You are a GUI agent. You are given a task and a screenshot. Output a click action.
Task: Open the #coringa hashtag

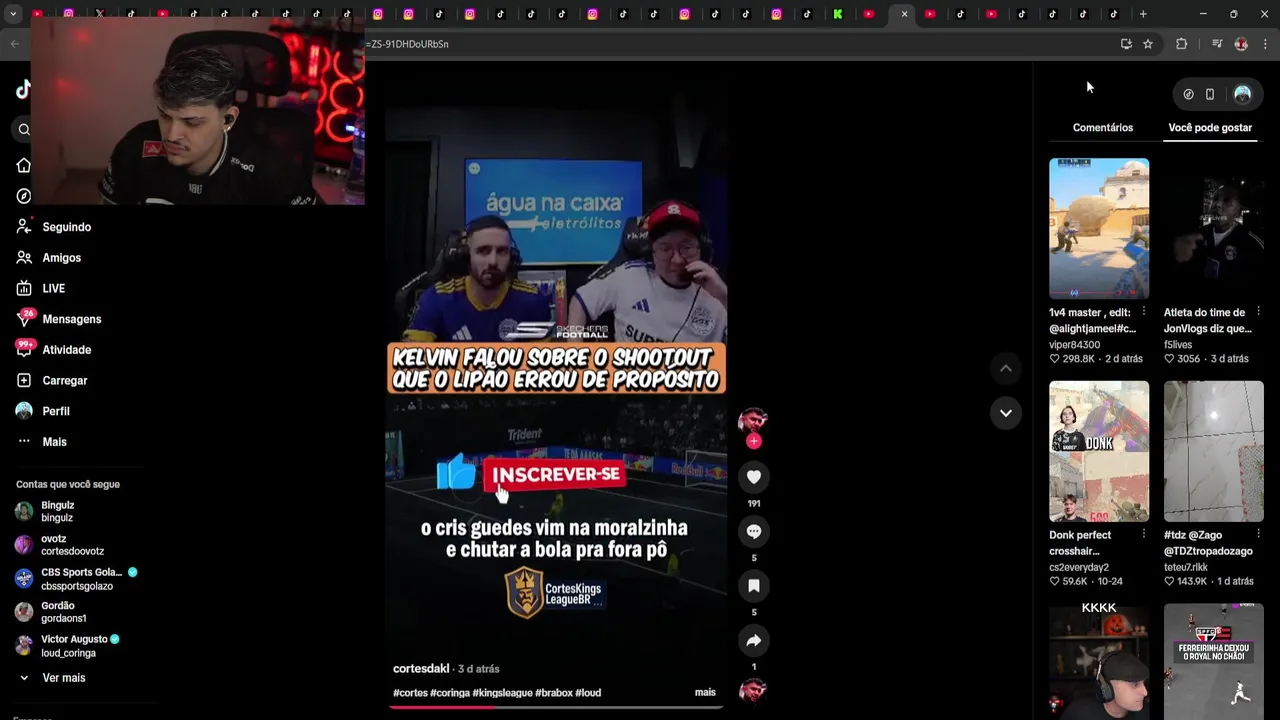[x=450, y=692]
